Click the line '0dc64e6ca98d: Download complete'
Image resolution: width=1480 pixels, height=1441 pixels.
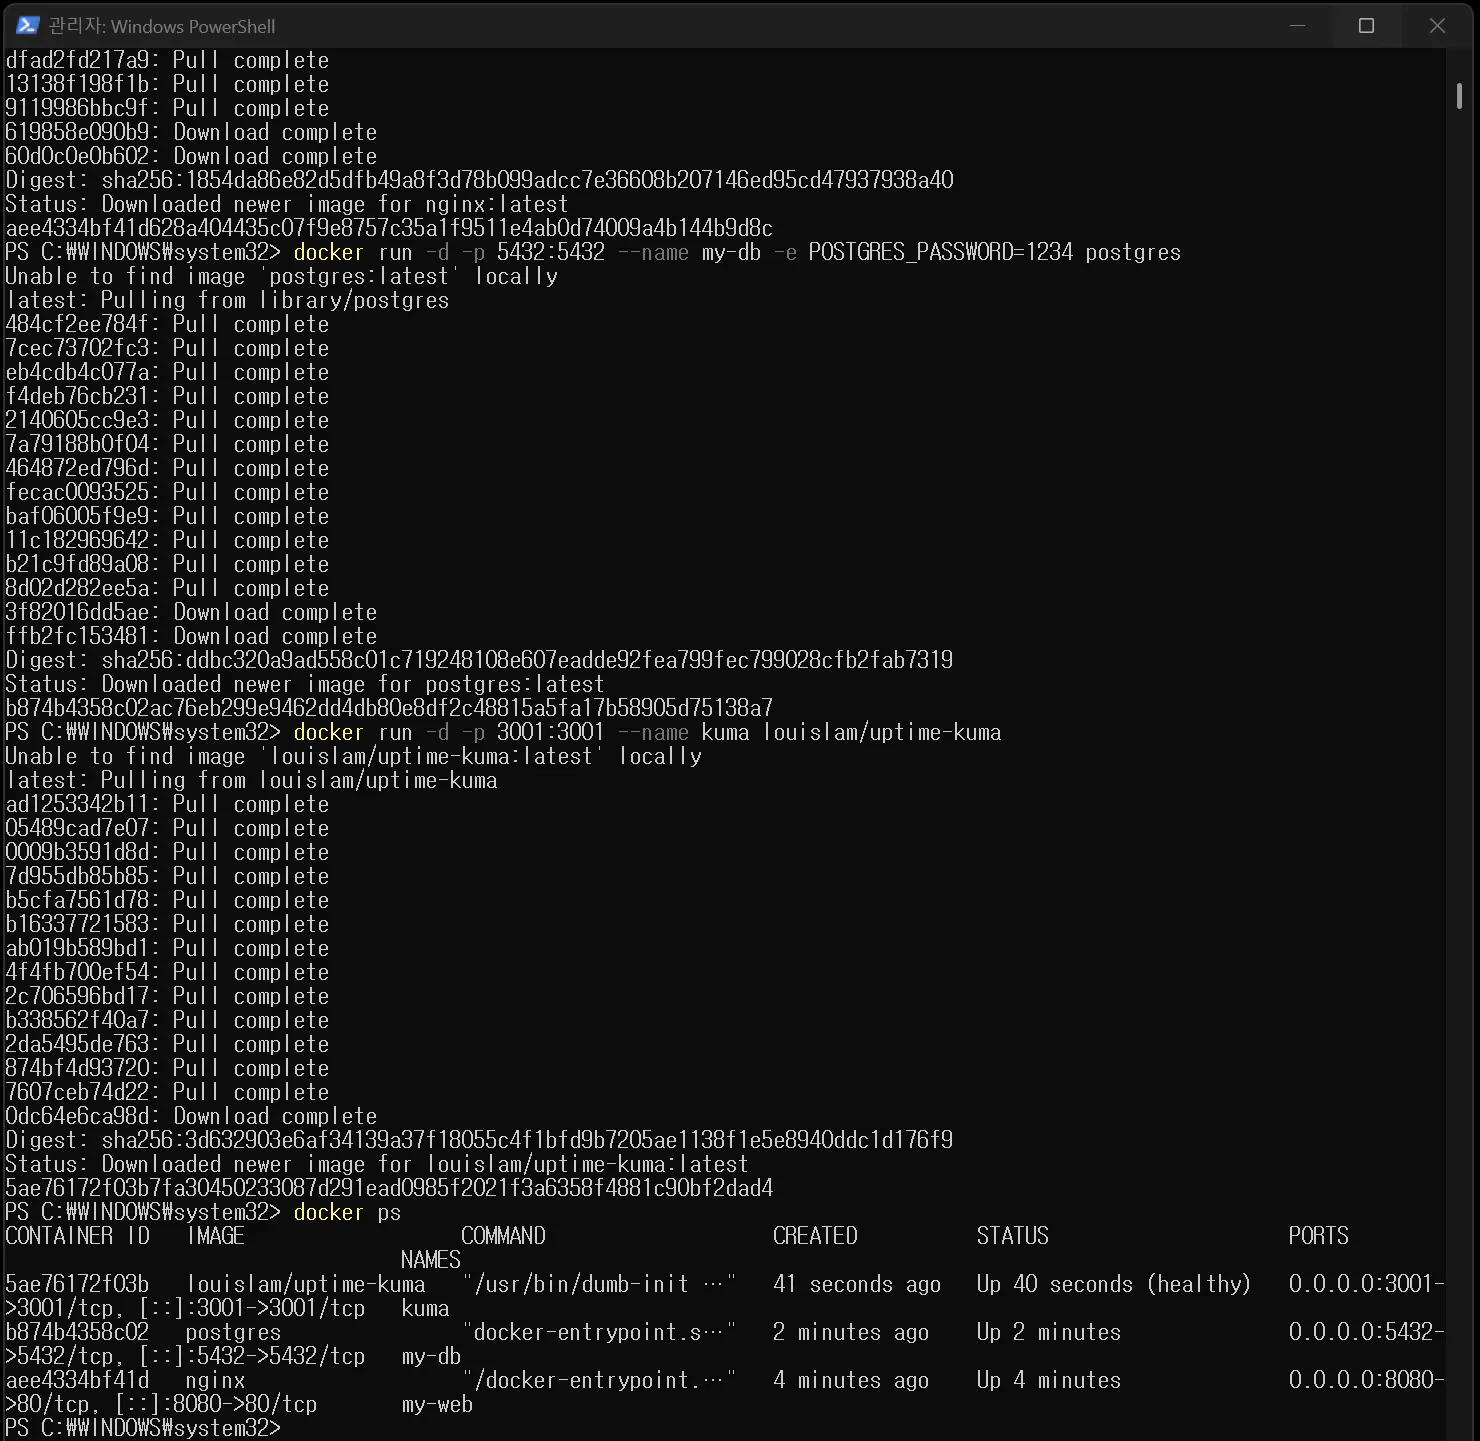(x=191, y=1116)
